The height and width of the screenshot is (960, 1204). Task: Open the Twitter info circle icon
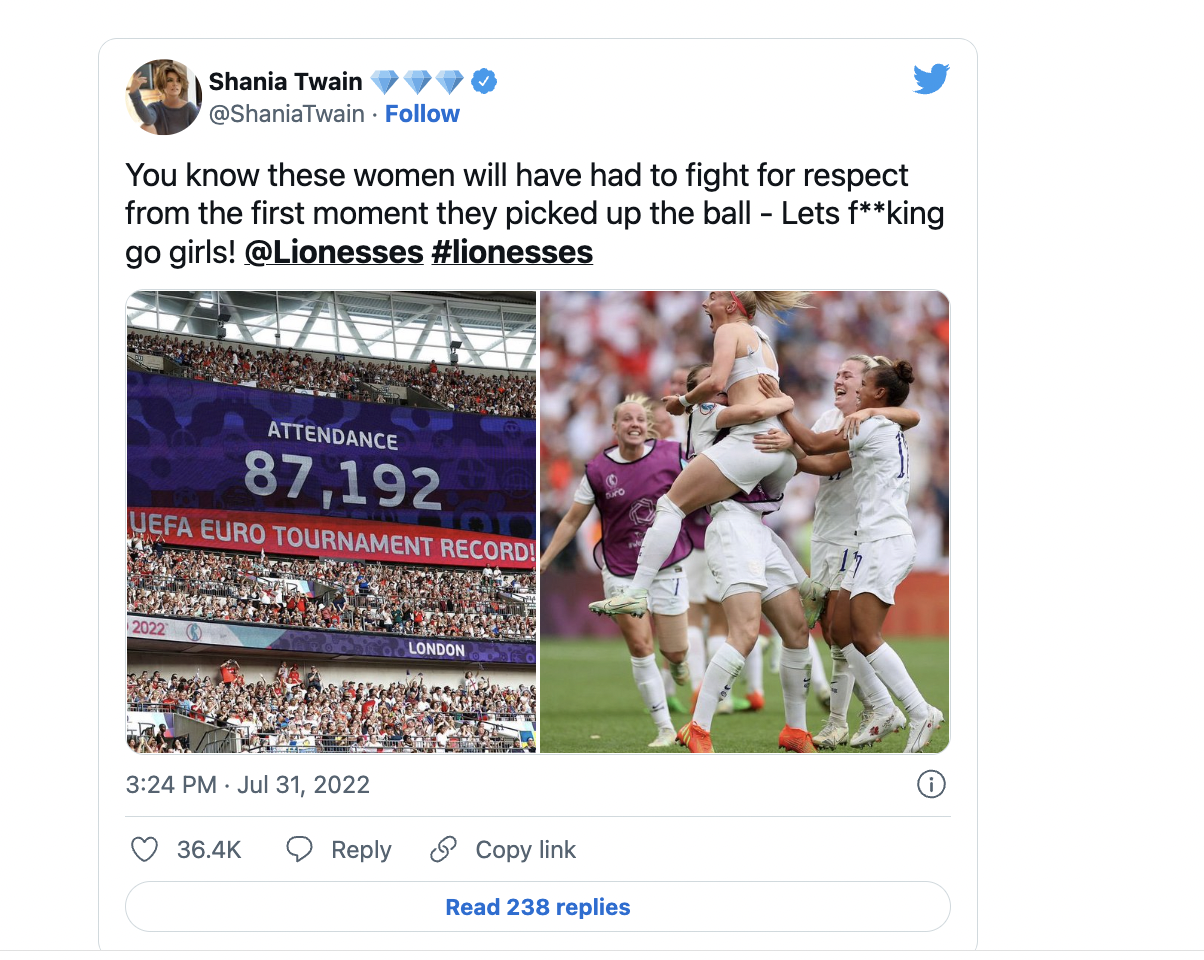coord(931,785)
